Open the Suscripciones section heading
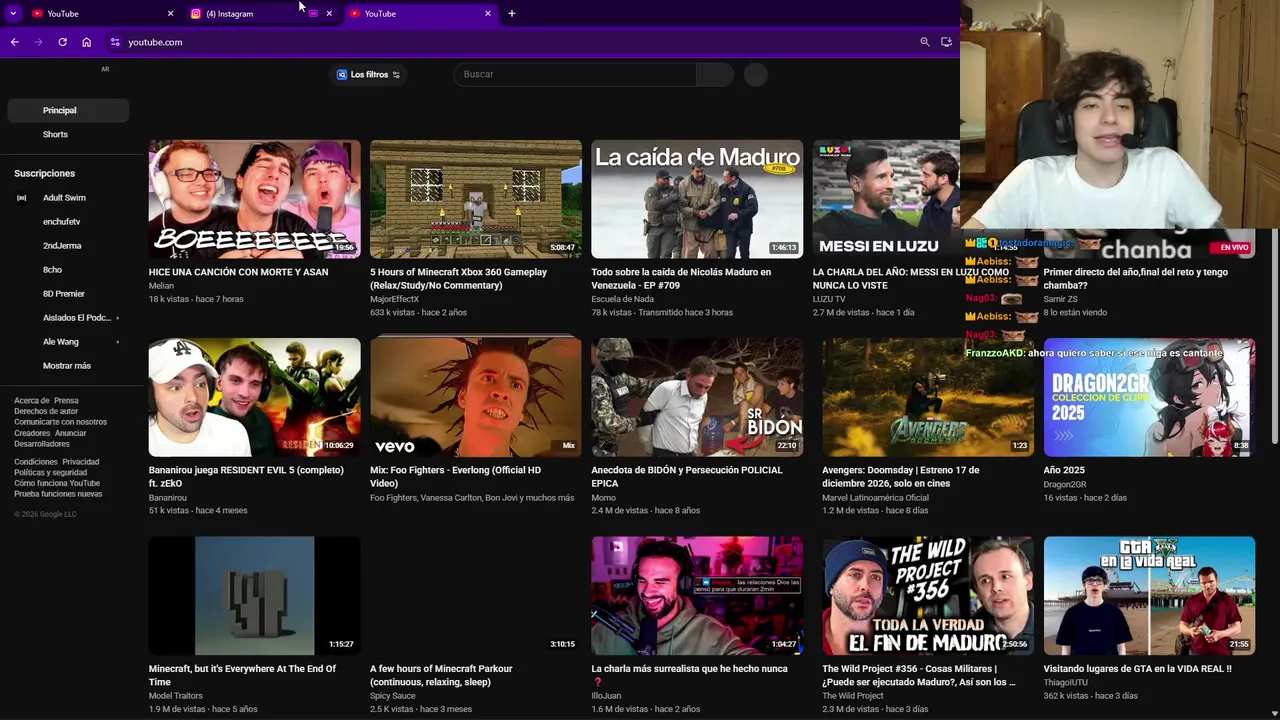 point(44,174)
